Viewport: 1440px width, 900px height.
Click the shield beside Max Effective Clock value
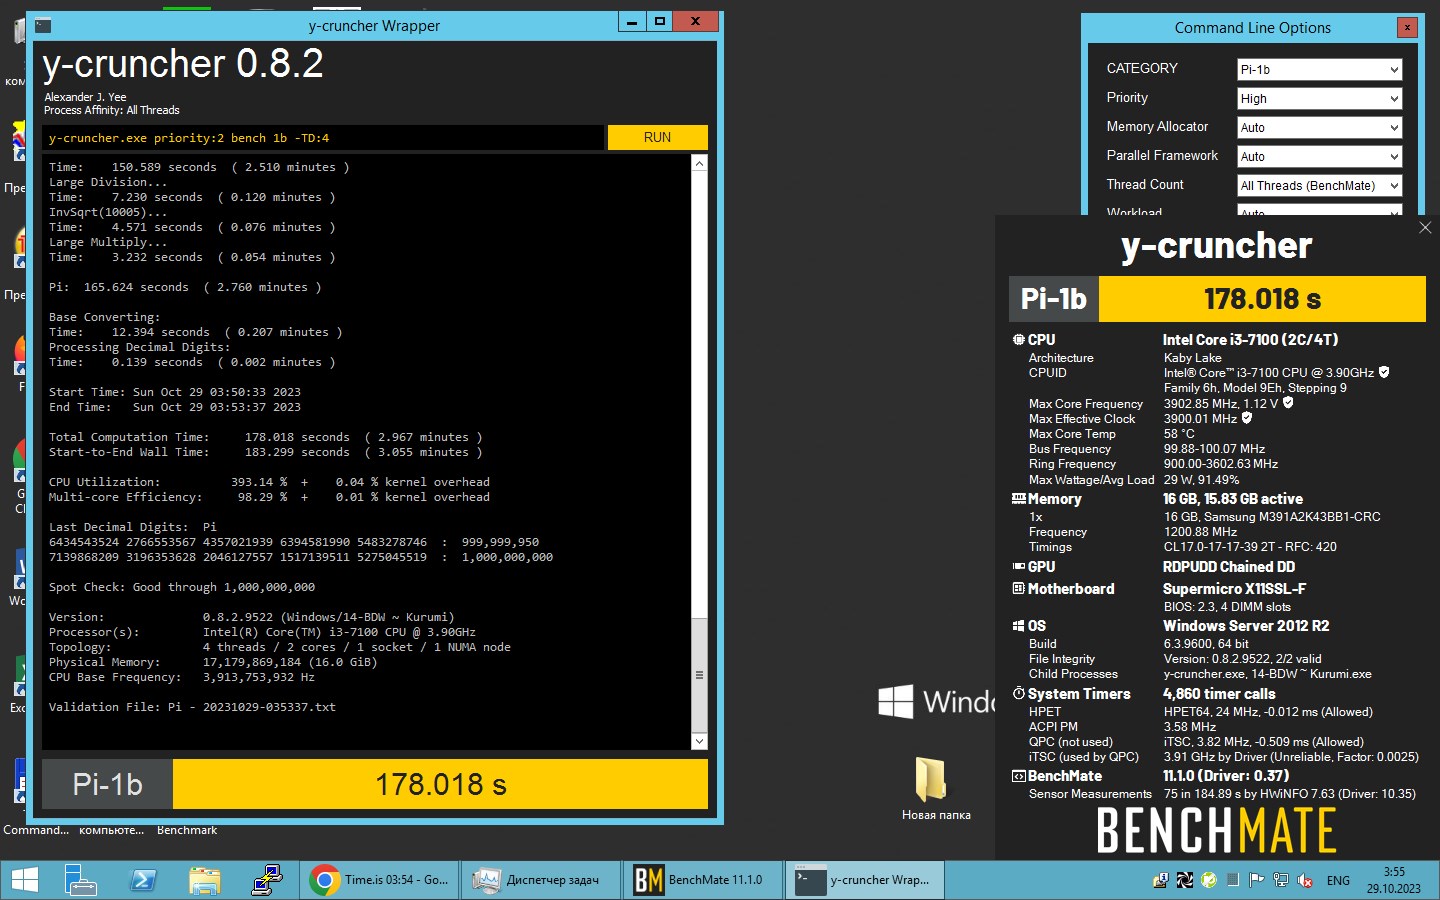1247,418
